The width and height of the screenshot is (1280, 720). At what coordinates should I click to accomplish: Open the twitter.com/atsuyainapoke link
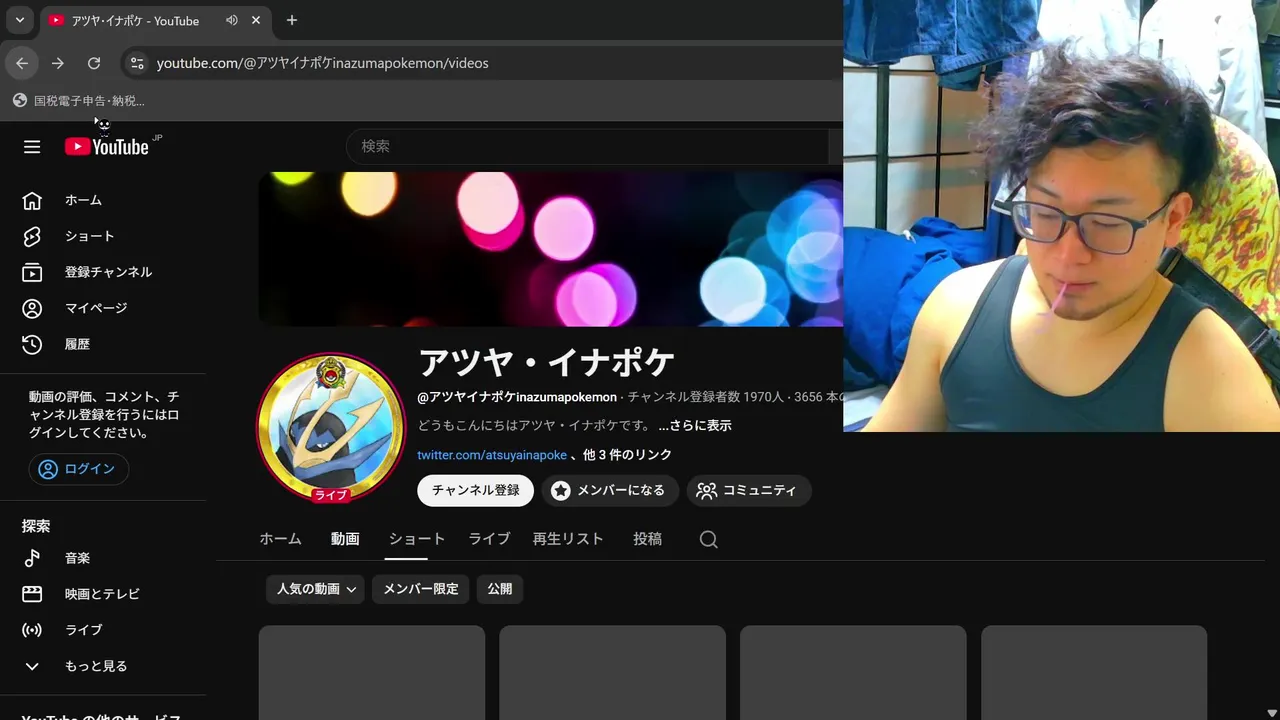pyautogui.click(x=492, y=455)
